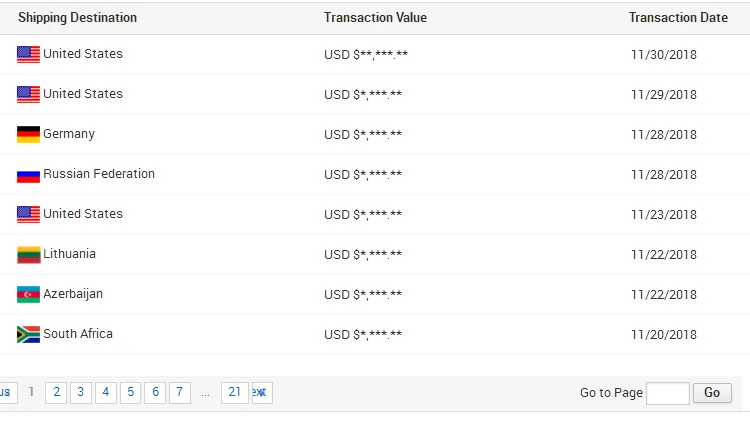Click the Azerbaijan flag icon
This screenshot has height=428, width=750.
pyautogui.click(x=28, y=295)
